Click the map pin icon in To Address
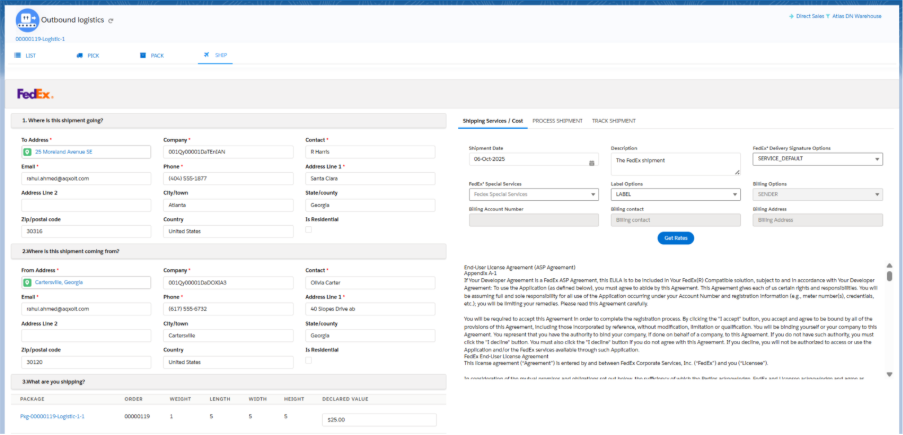The height and width of the screenshot is (435, 903). (x=27, y=152)
